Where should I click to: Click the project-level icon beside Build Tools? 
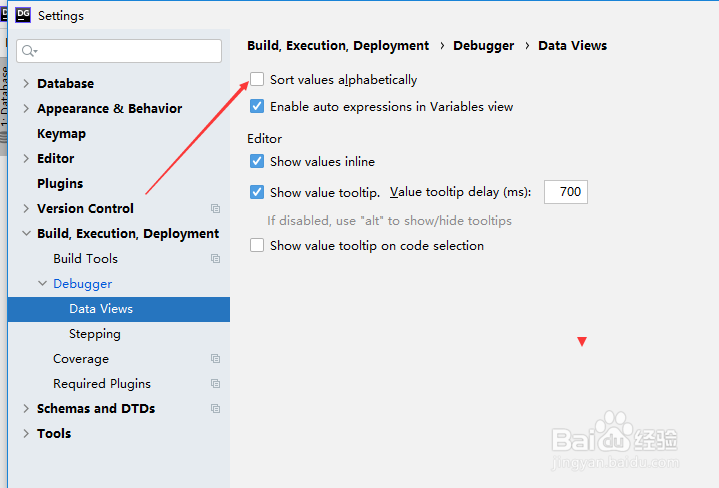(216, 259)
